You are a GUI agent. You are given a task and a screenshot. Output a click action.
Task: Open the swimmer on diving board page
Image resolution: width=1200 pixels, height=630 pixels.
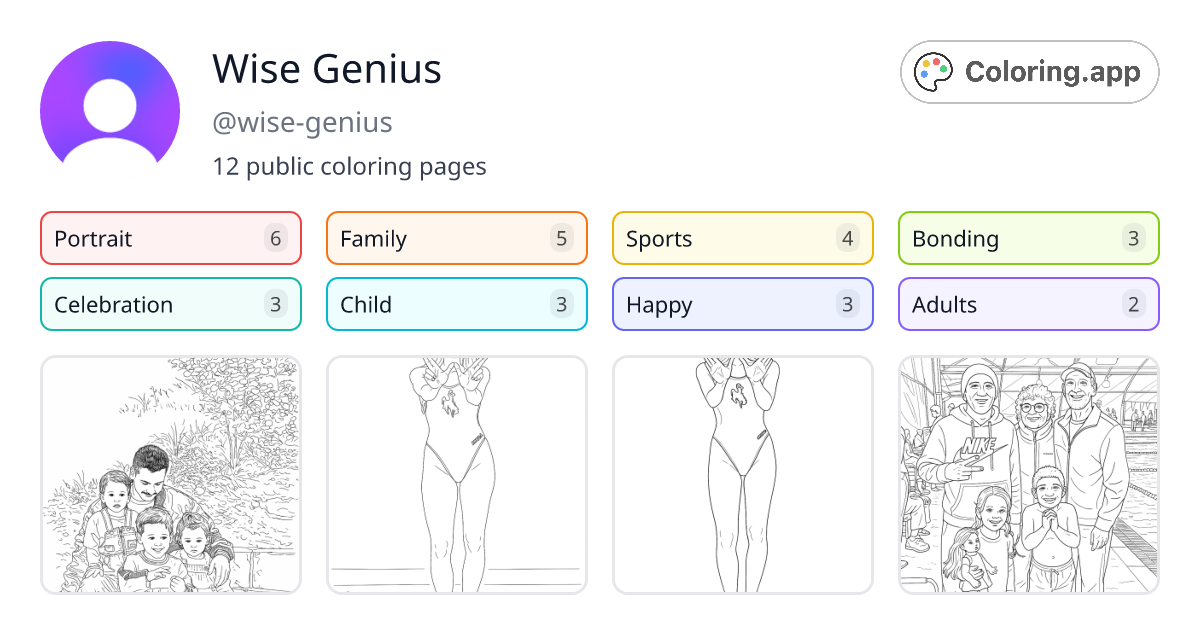click(456, 474)
